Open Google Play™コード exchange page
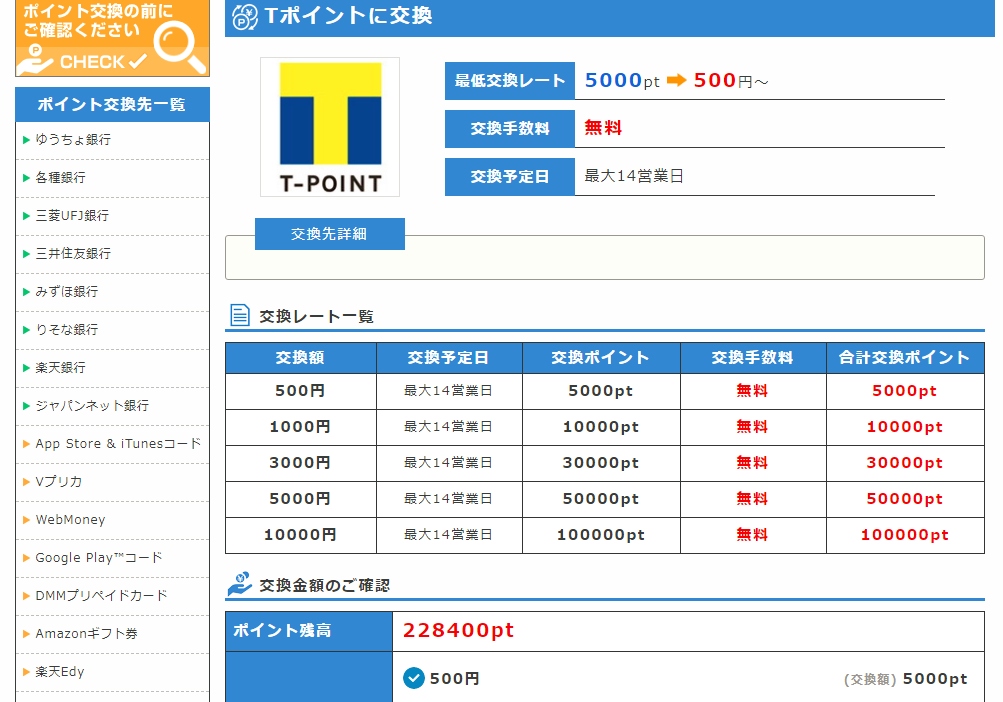 [x=98, y=558]
